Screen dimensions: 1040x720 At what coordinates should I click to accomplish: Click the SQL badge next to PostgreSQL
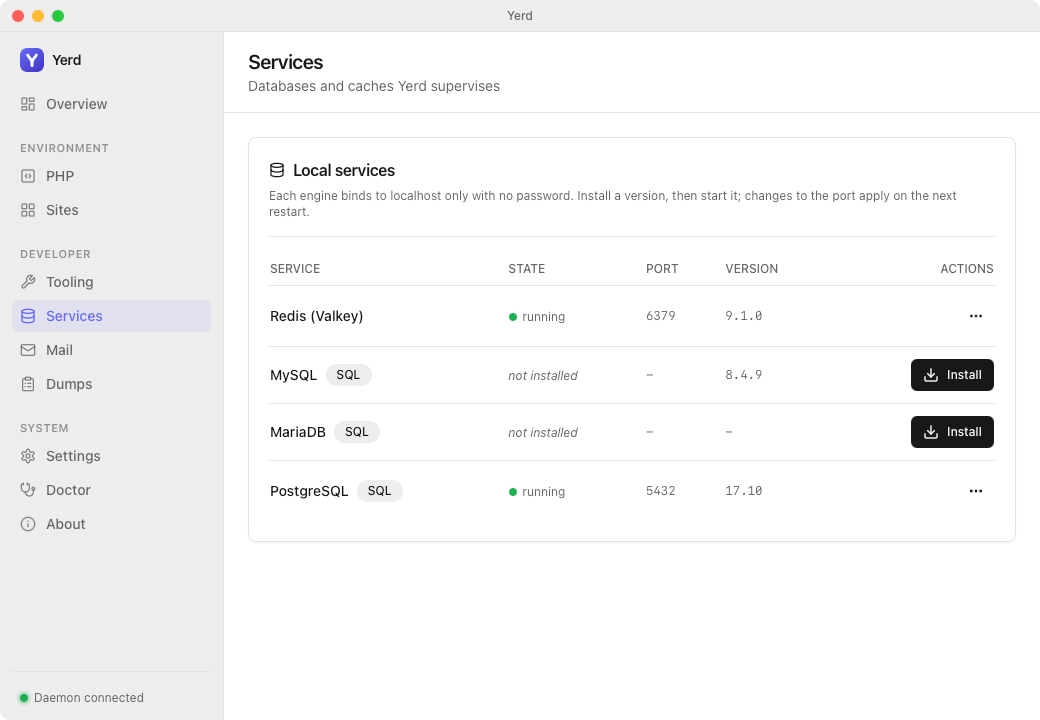pyautogui.click(x=379, y=491)
